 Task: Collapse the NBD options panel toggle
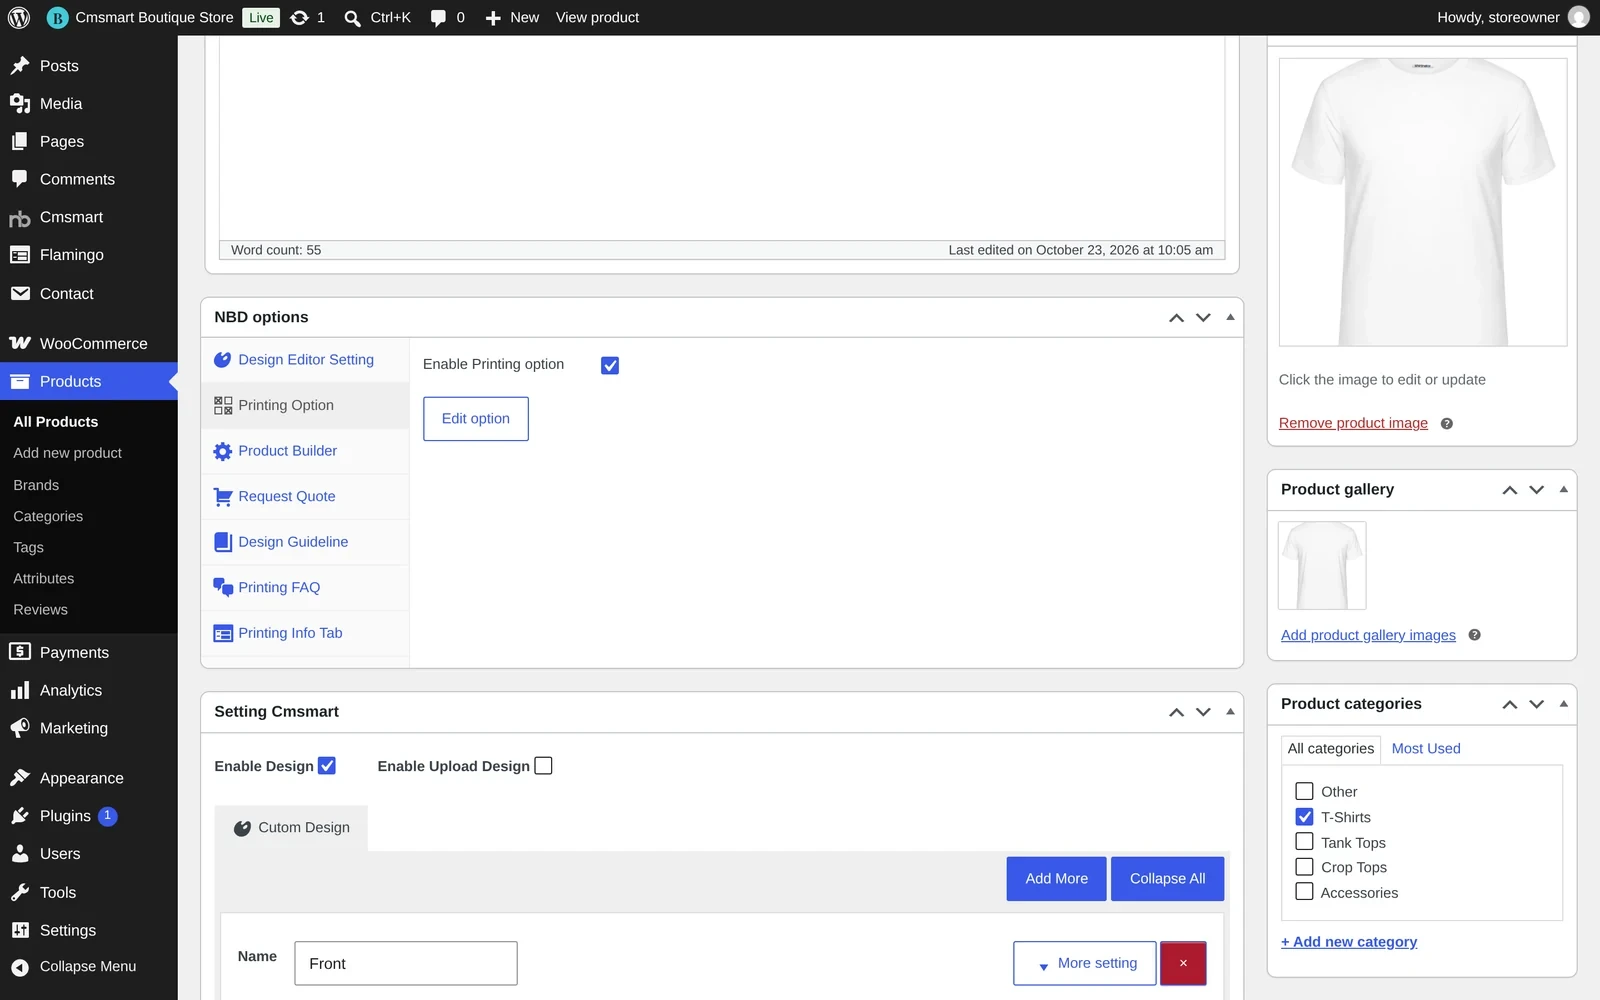tap(1230, 317)
